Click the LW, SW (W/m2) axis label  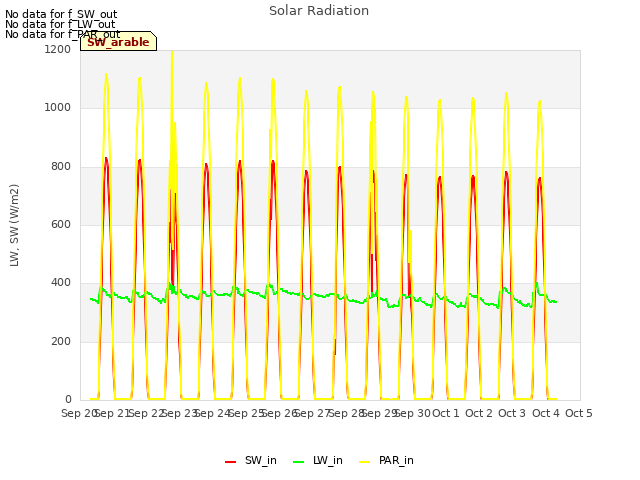[x=14, y=225]
